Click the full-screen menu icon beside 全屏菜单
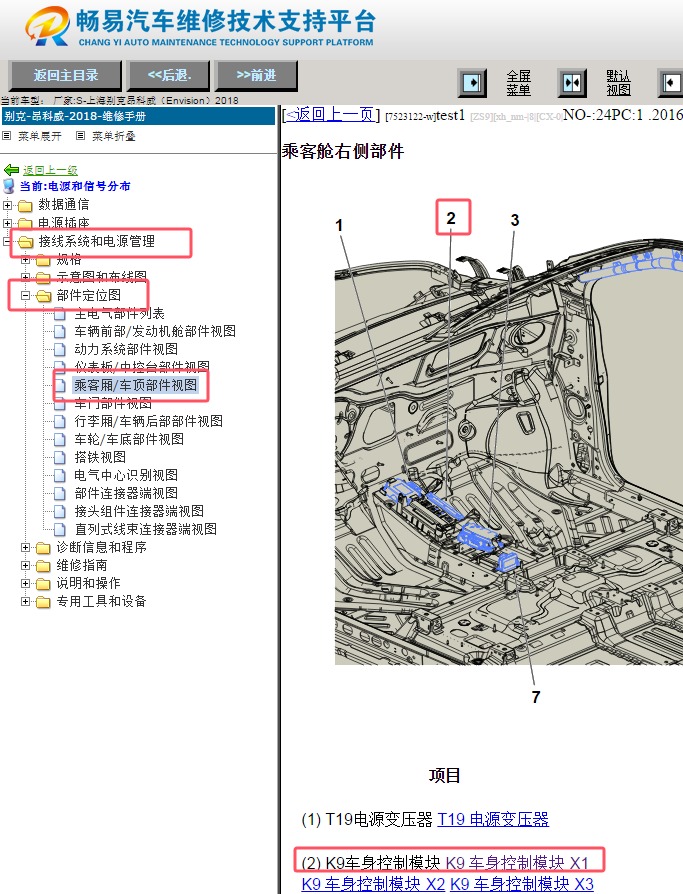This screenshot has width=683, height=894. pyautogui.click(x=472, y=83)
